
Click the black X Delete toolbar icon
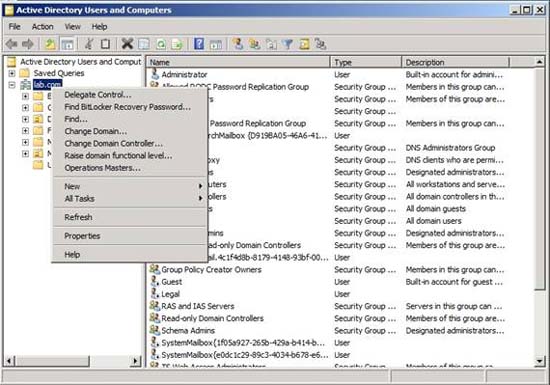click(127, 44)
